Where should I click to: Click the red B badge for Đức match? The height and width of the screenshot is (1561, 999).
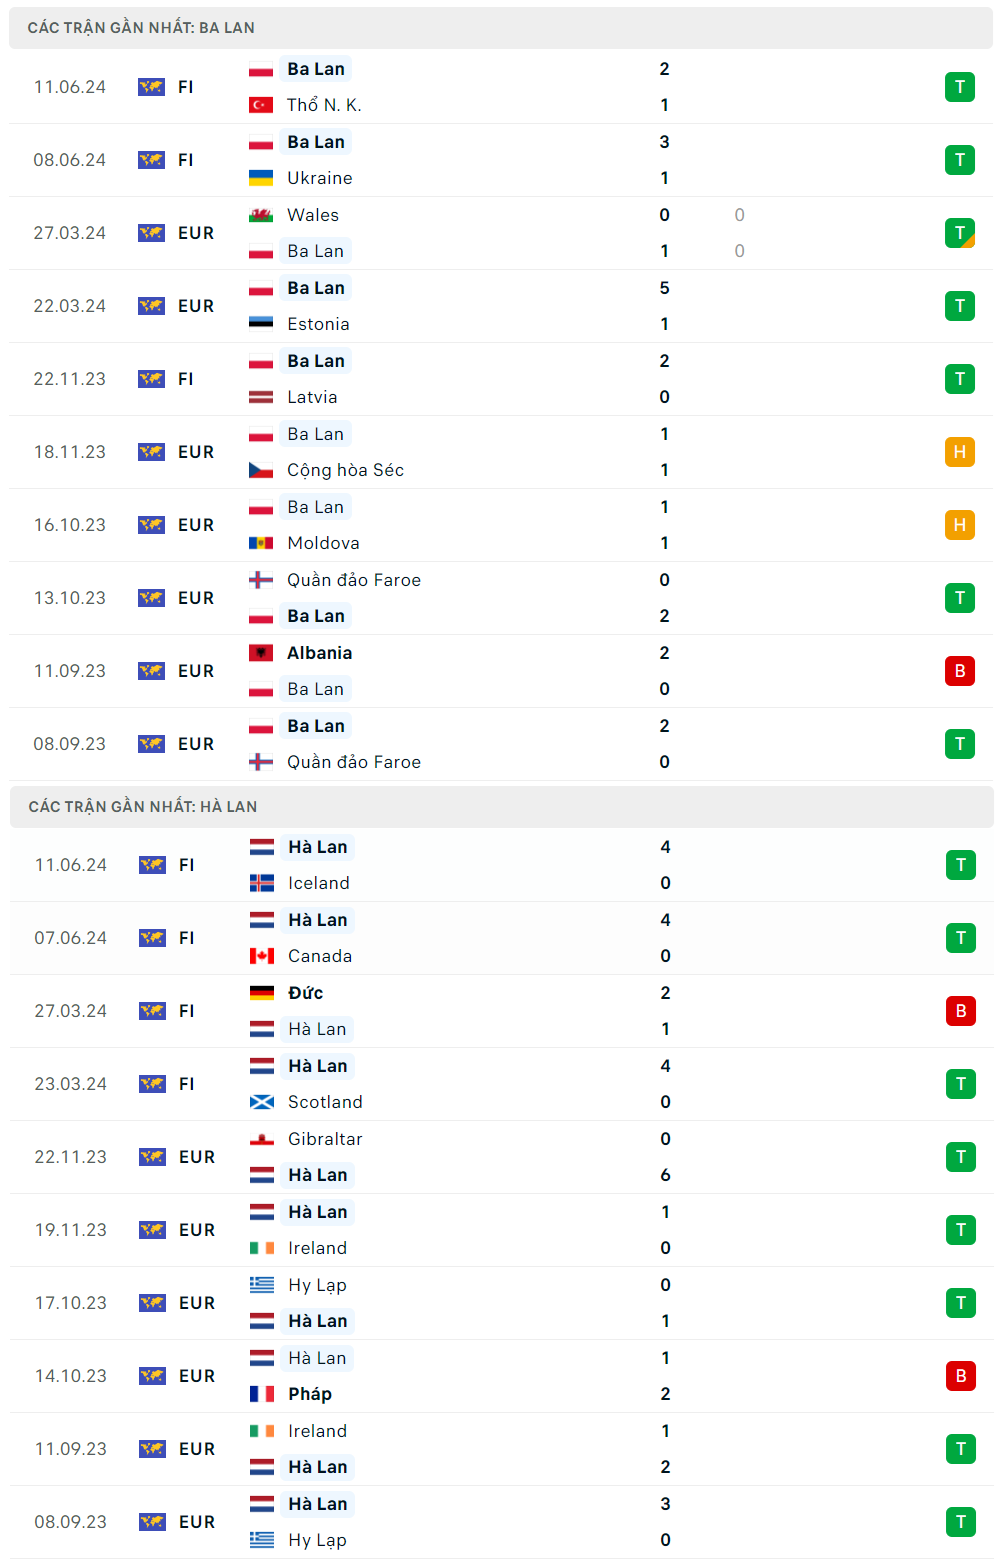[960, 1011]
